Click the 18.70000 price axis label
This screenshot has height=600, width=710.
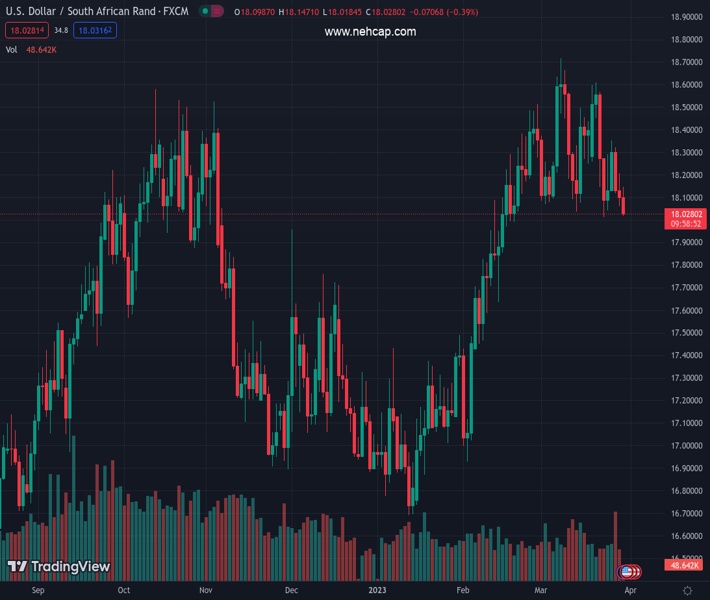[x=686, y=62]
